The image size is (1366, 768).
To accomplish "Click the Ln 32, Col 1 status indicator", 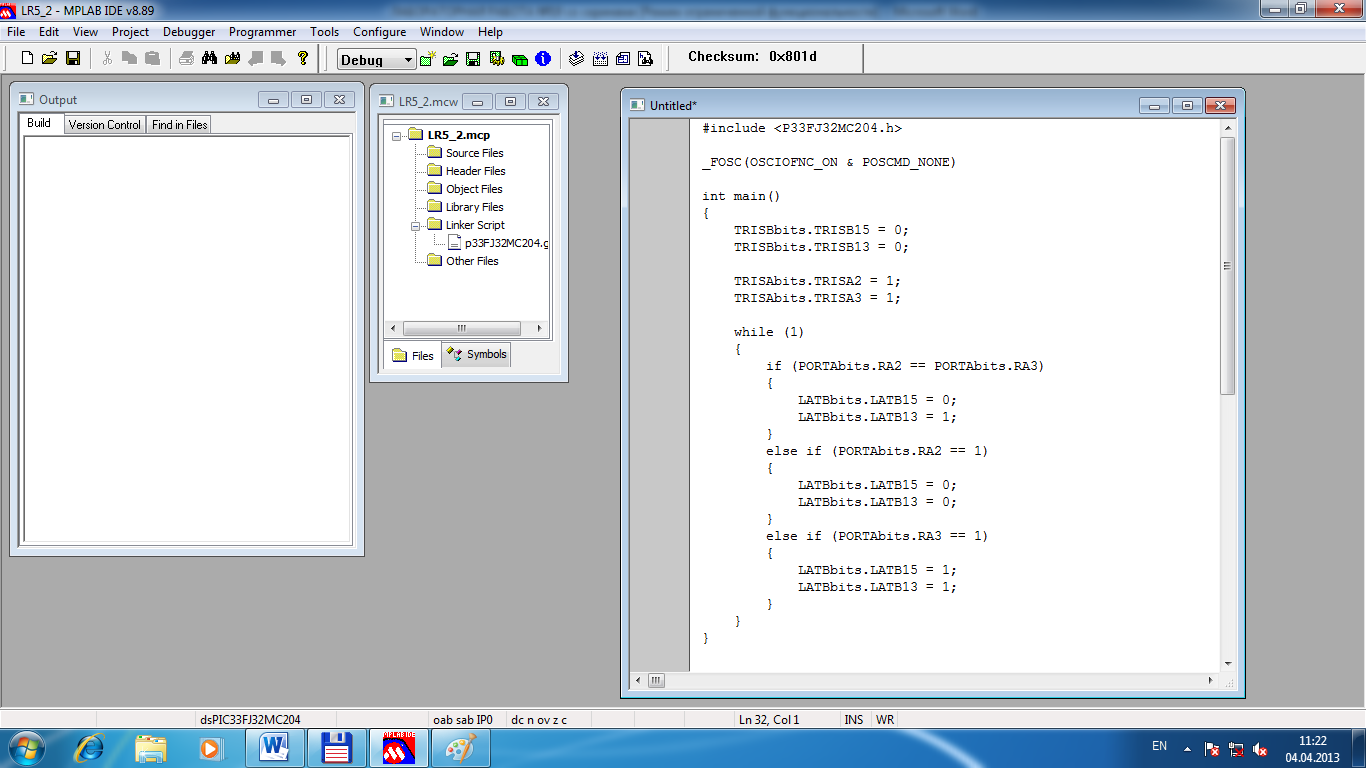I will click(x=769, y=719).
